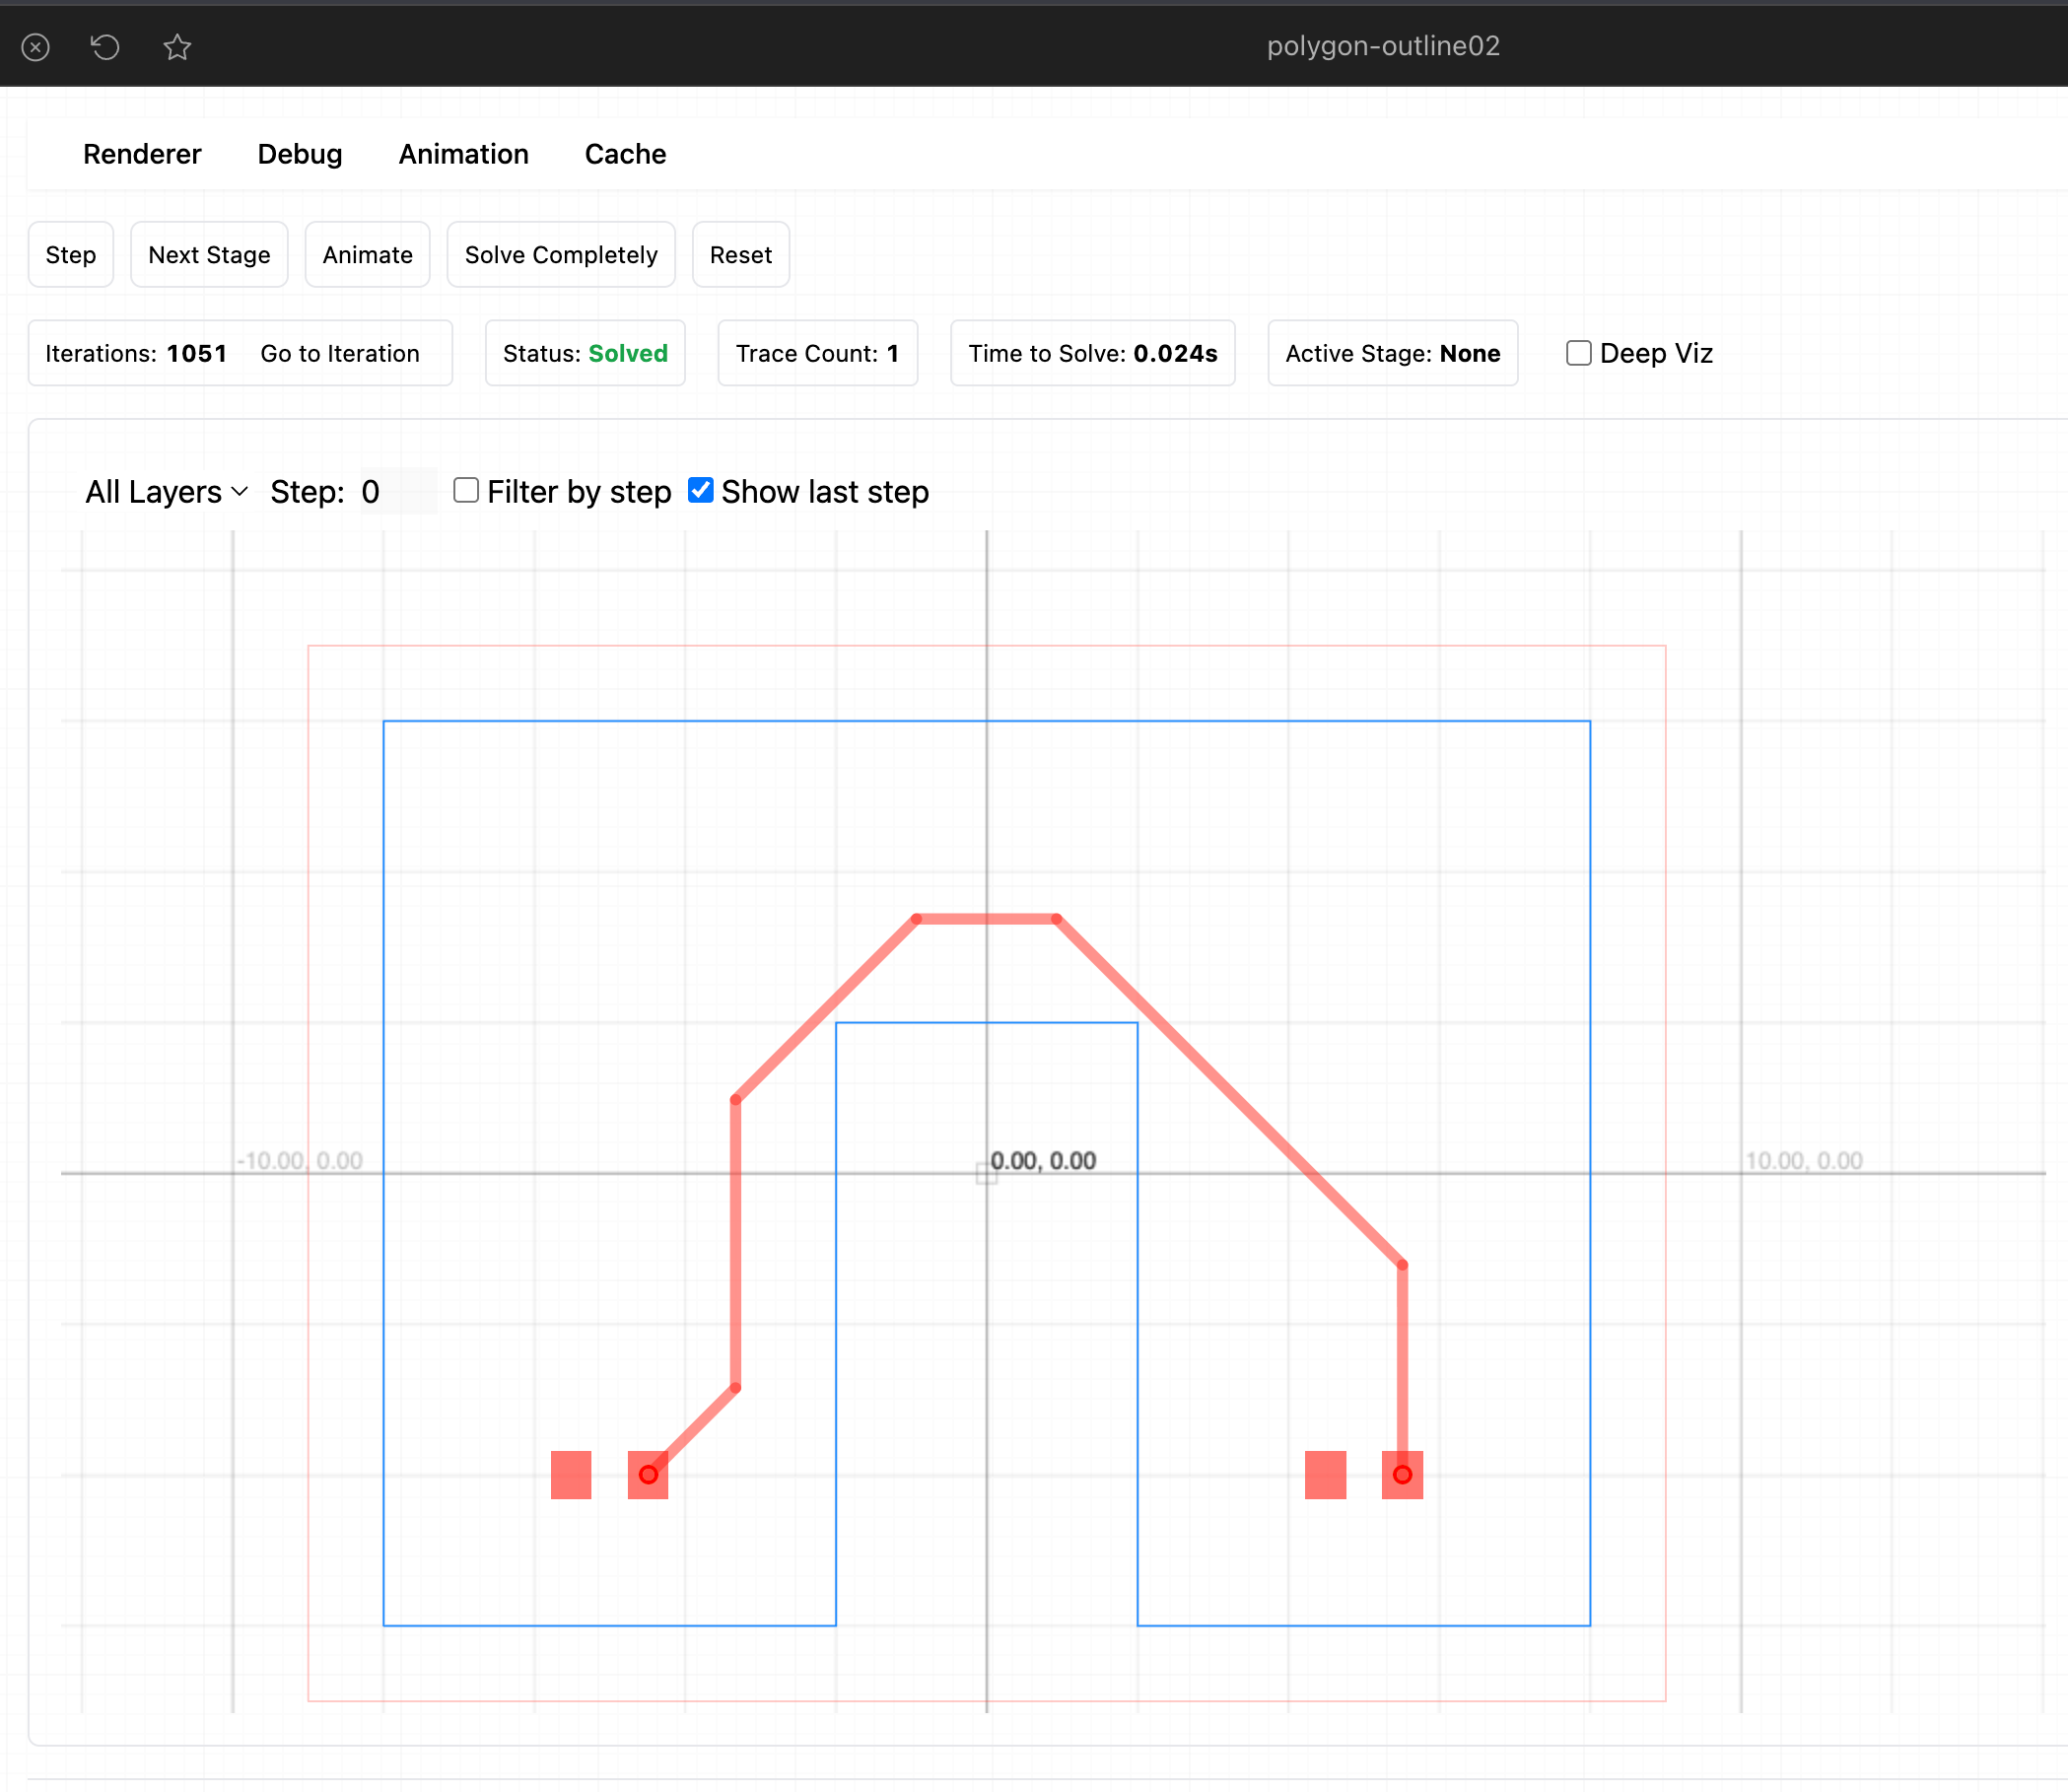Image resolution: width=2068 pixels, height=1792 pixels.
Task: Click the leftmost red pad square
Action: pyautogui.click(x=571, y=1475)
